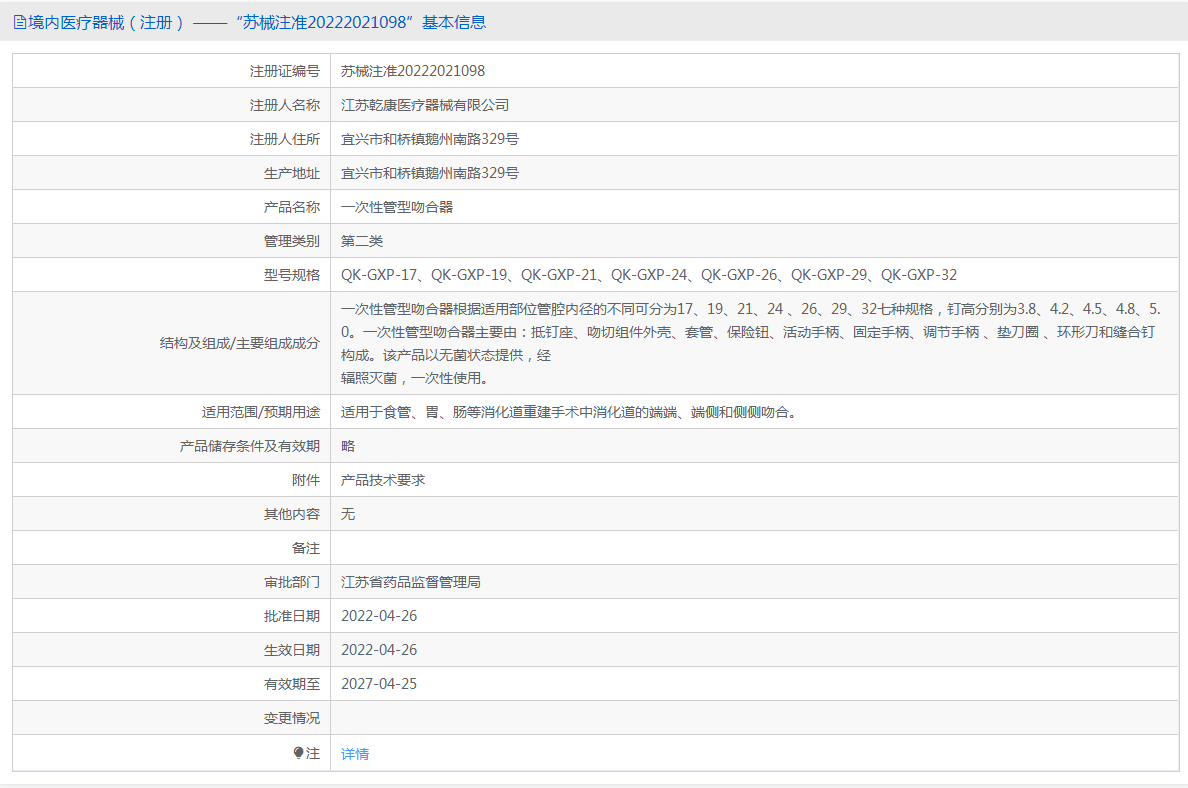This screenshot has height=788, width=1188.
Task: Select the model list starting QK-GXP-17
Action: [649, 275]
